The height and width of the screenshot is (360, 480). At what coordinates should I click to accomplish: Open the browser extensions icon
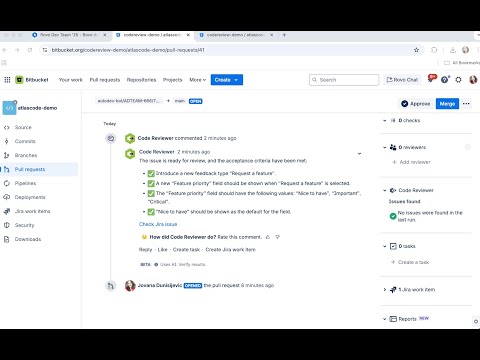[434, 50]
